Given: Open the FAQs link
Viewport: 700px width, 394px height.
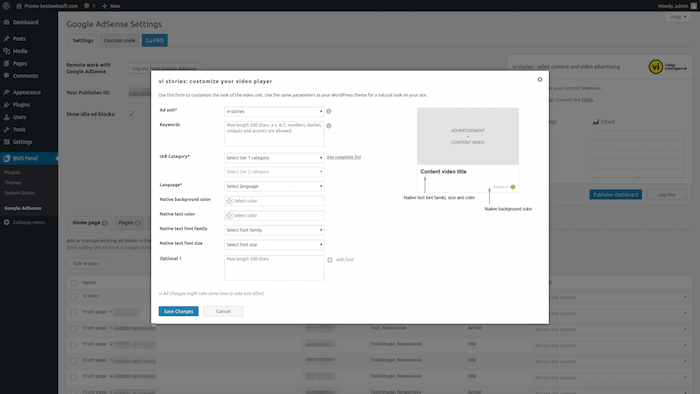Looking at the screenshot, I should 587,100.
